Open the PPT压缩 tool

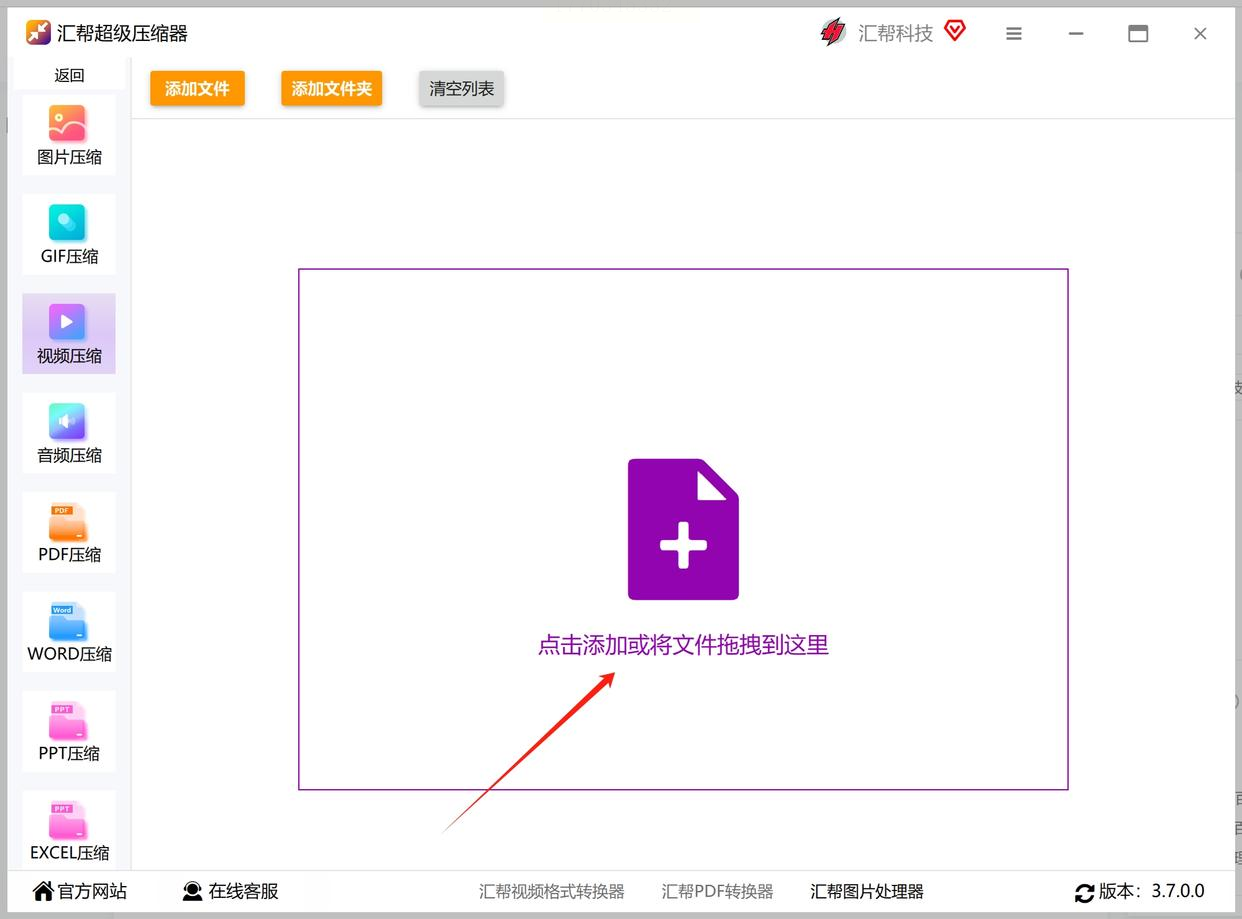pos(69,731)
